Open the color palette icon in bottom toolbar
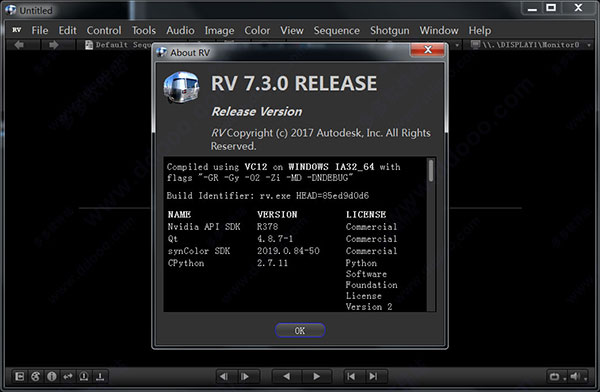The width and height of the screenshot is (600, 392). click(x=36, y=377)
